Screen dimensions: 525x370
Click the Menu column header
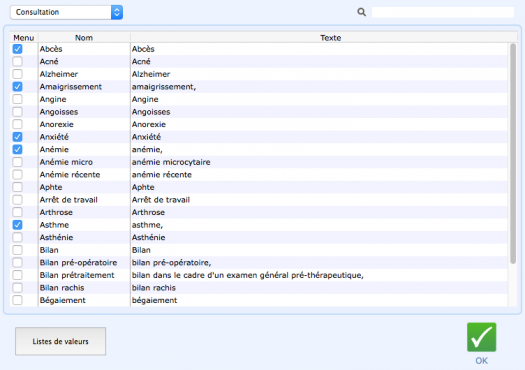(x=24, y=38)
